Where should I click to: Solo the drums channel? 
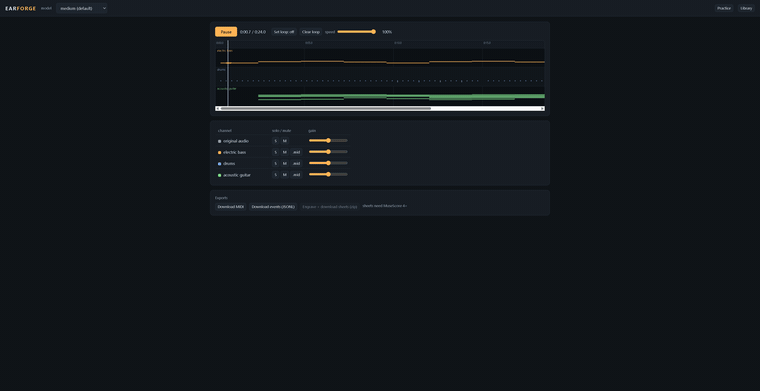tap(275, 163)
